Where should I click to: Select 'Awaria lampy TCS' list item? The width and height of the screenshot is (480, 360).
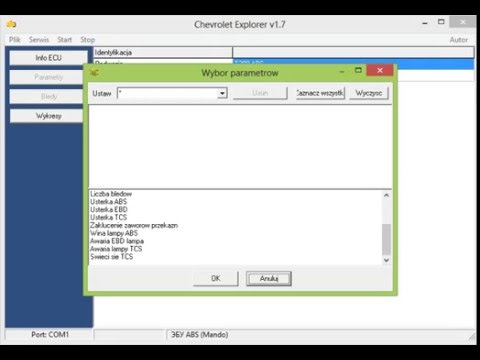[116, 249]
